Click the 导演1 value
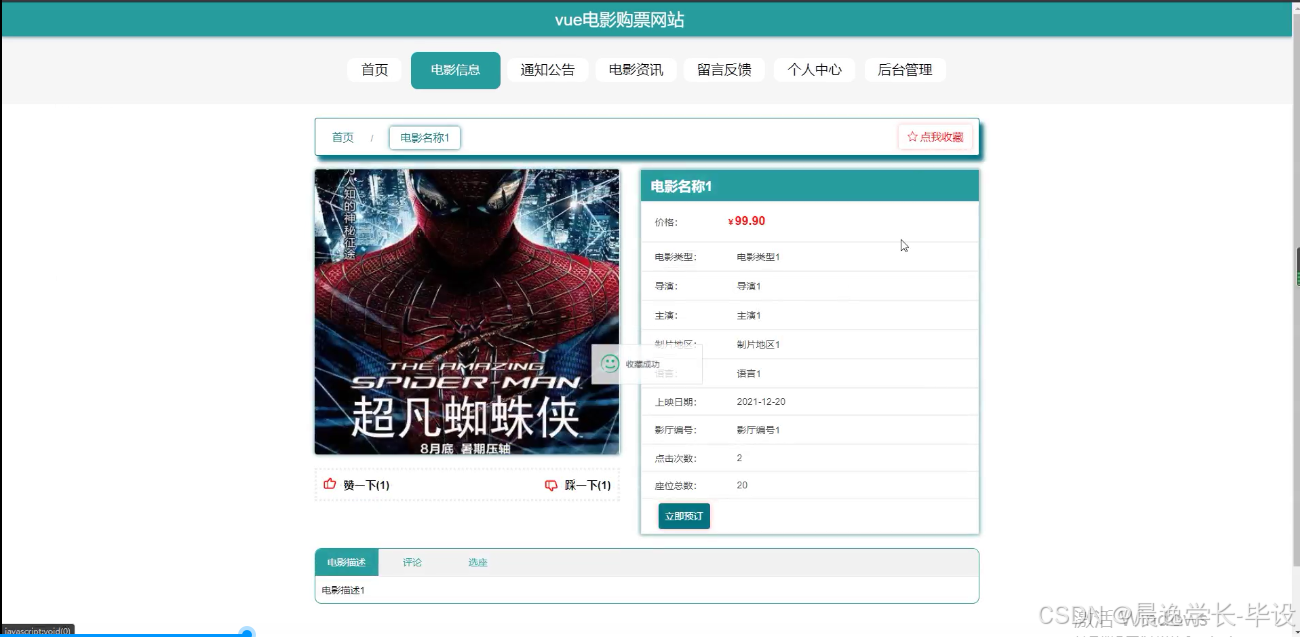Image resolution: width=1300 pixels, height=637 pixels. click(x=749, y=286)
